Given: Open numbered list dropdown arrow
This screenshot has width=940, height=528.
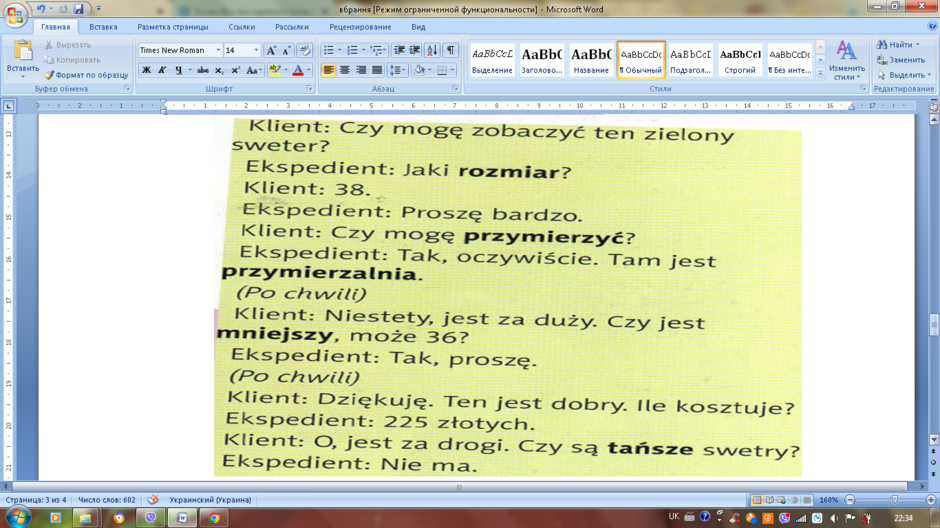Looking at the screenshot, I should (x=363, y=50).
